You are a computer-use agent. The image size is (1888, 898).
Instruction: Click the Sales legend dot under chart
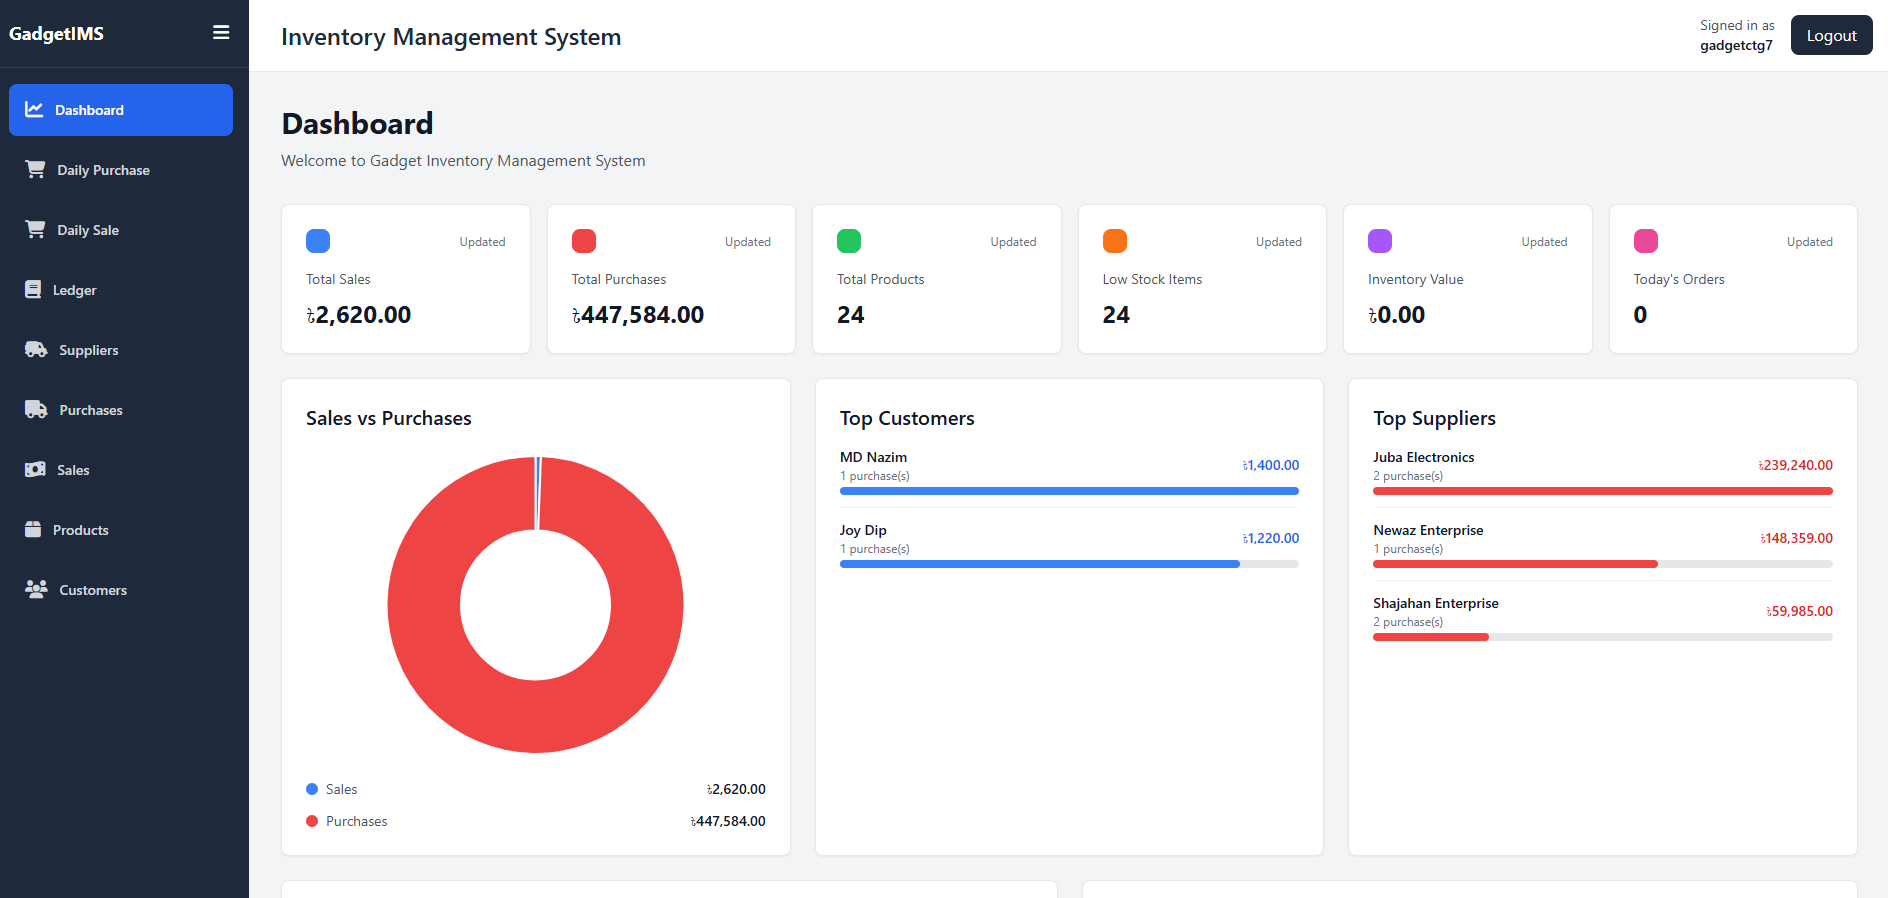(312, 789)
